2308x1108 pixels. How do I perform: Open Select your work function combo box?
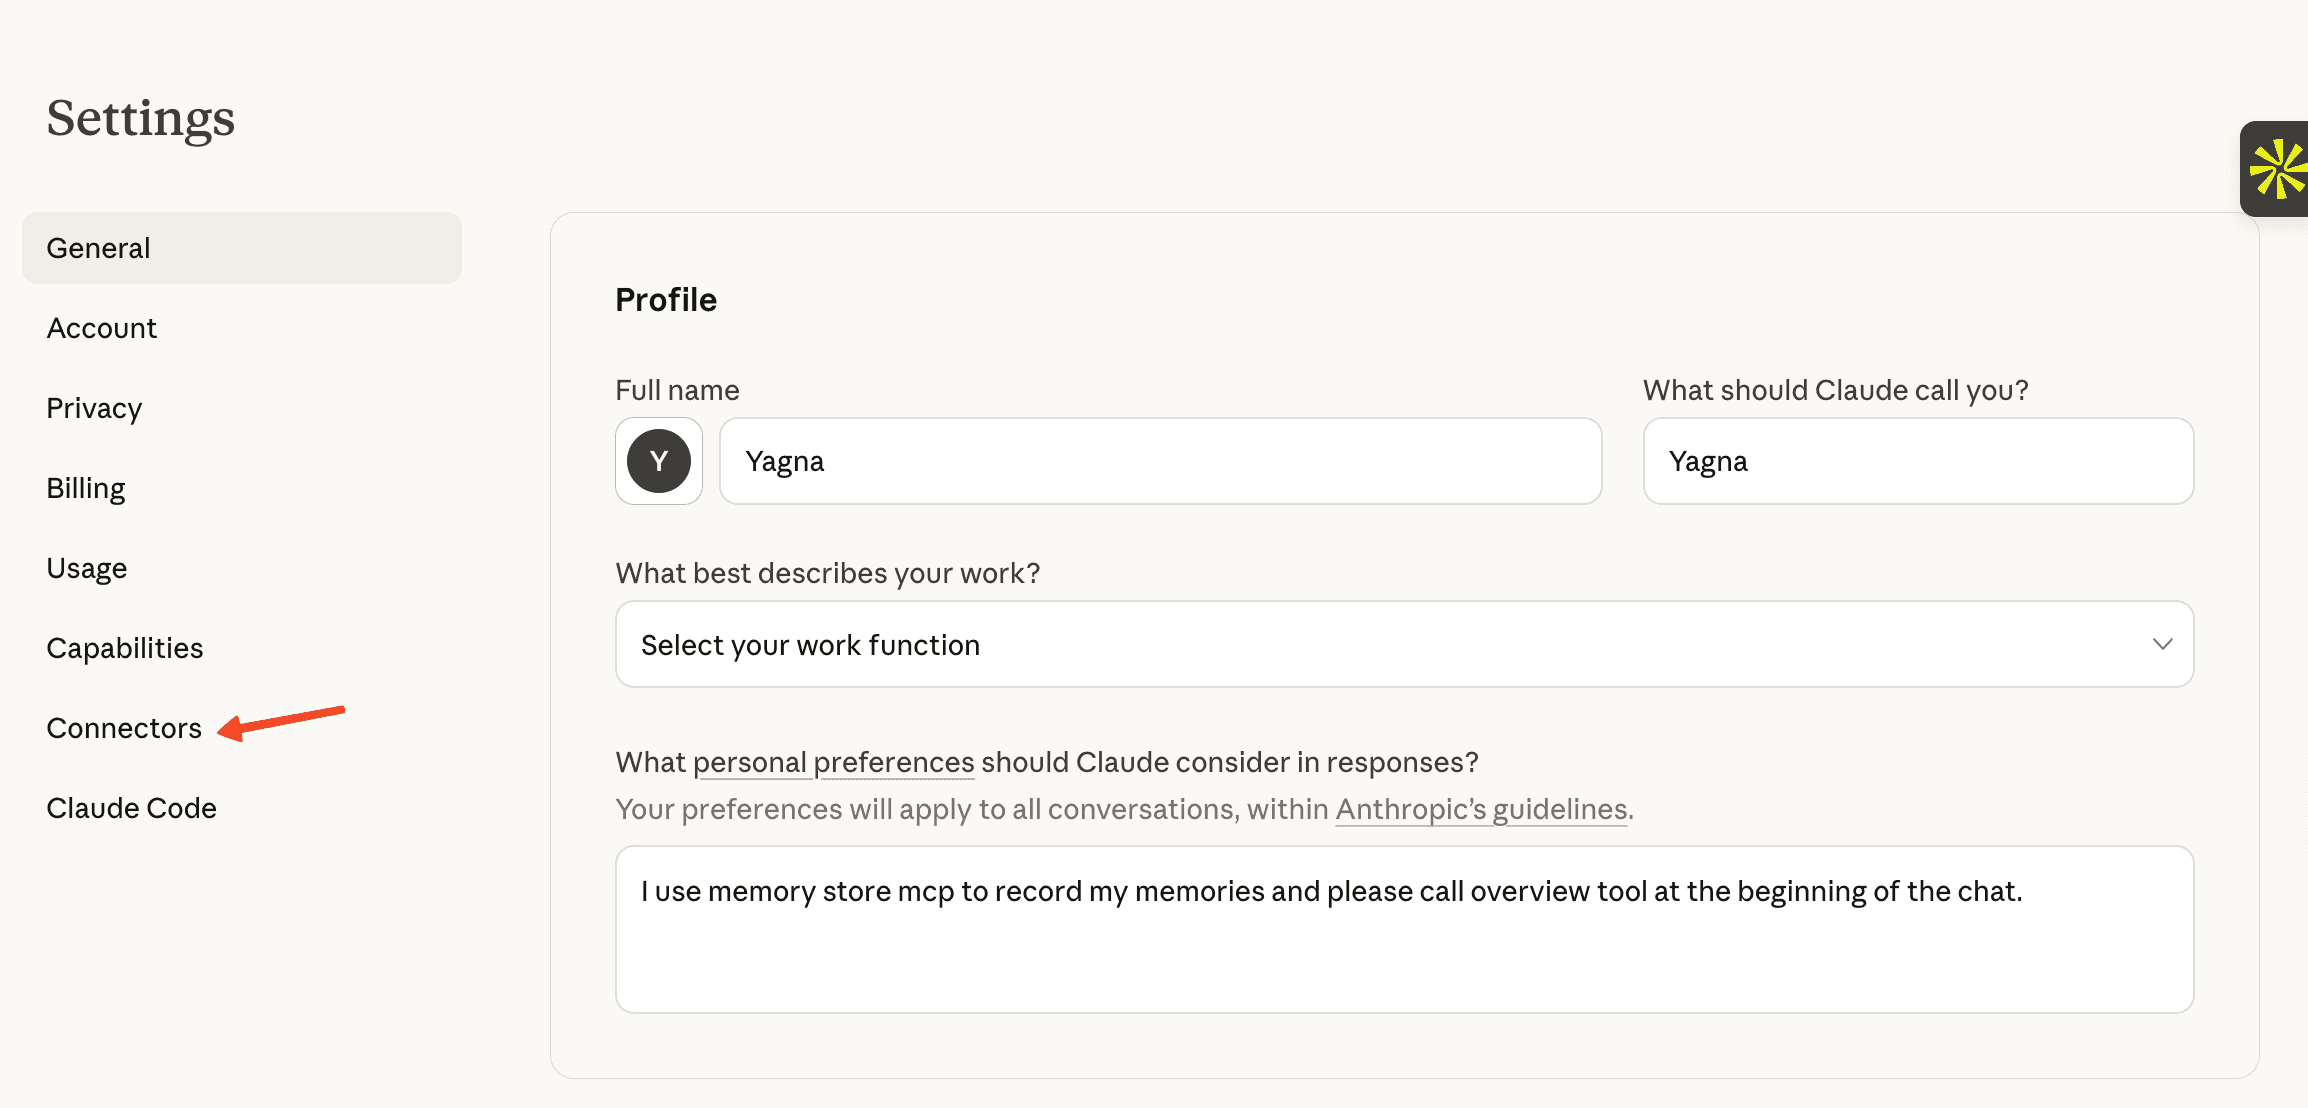pos(1300,644)
